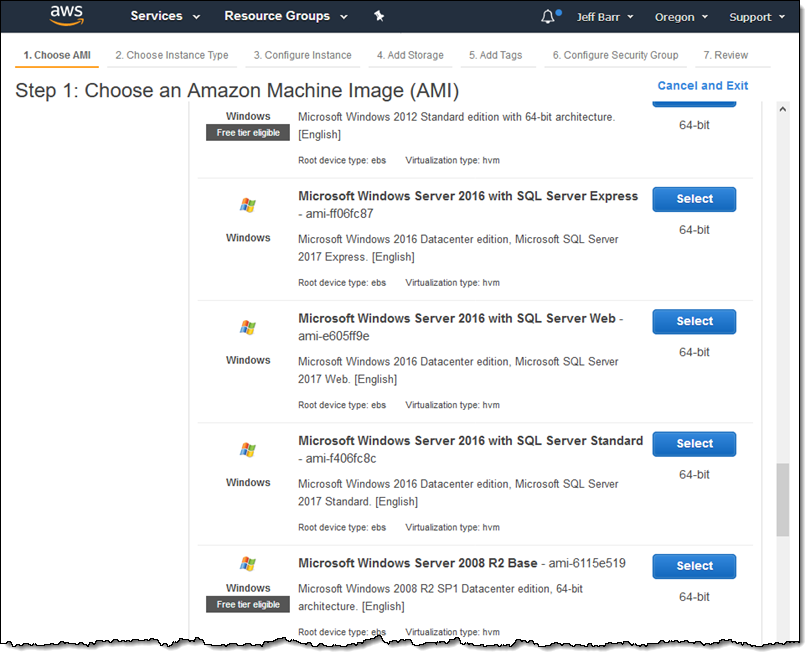Open the Resource Groups dropdown
This screenshot has width=810, height=657.
(285, 16)
